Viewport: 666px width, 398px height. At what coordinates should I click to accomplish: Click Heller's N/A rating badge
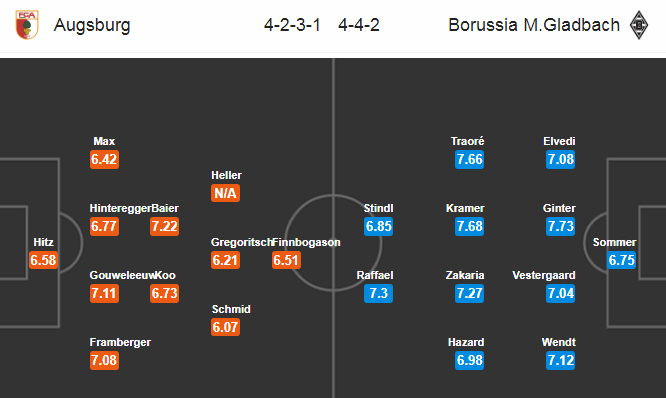(226, 193)
